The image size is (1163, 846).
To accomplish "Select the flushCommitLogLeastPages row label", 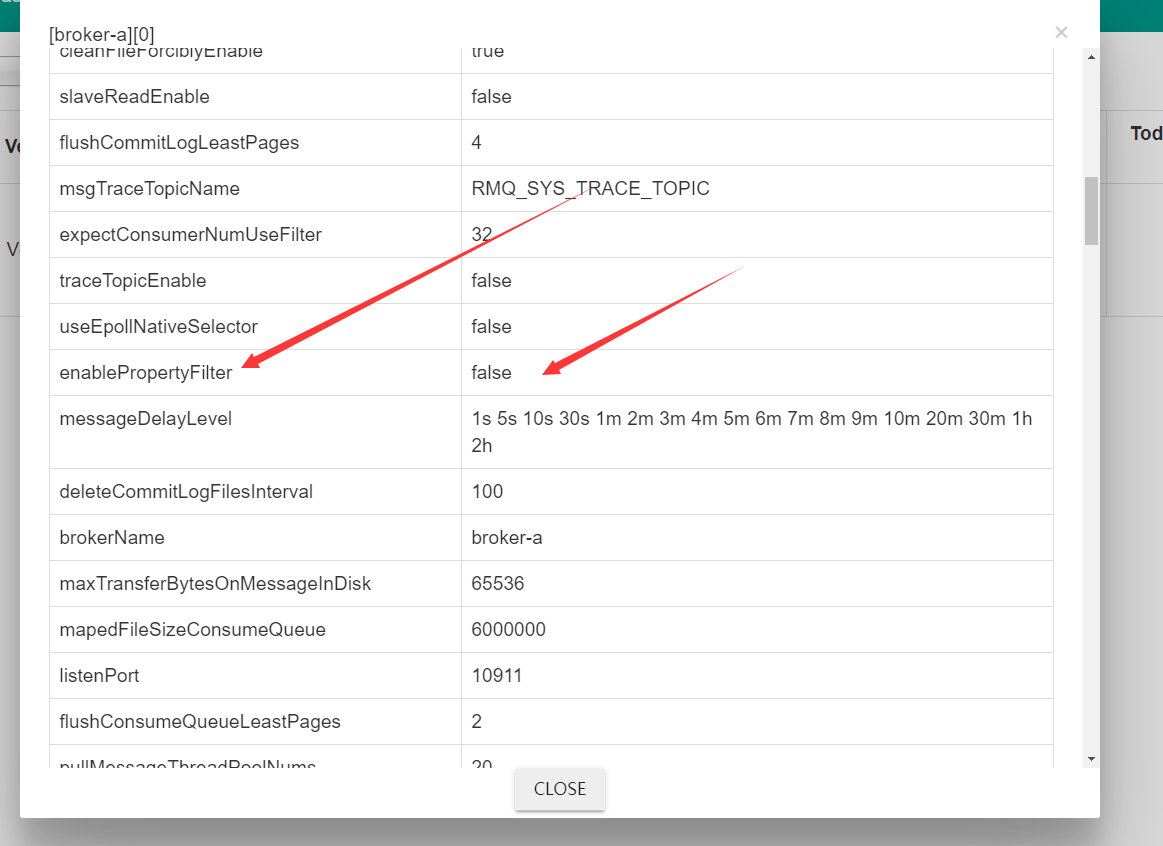I will pos(179,143).
